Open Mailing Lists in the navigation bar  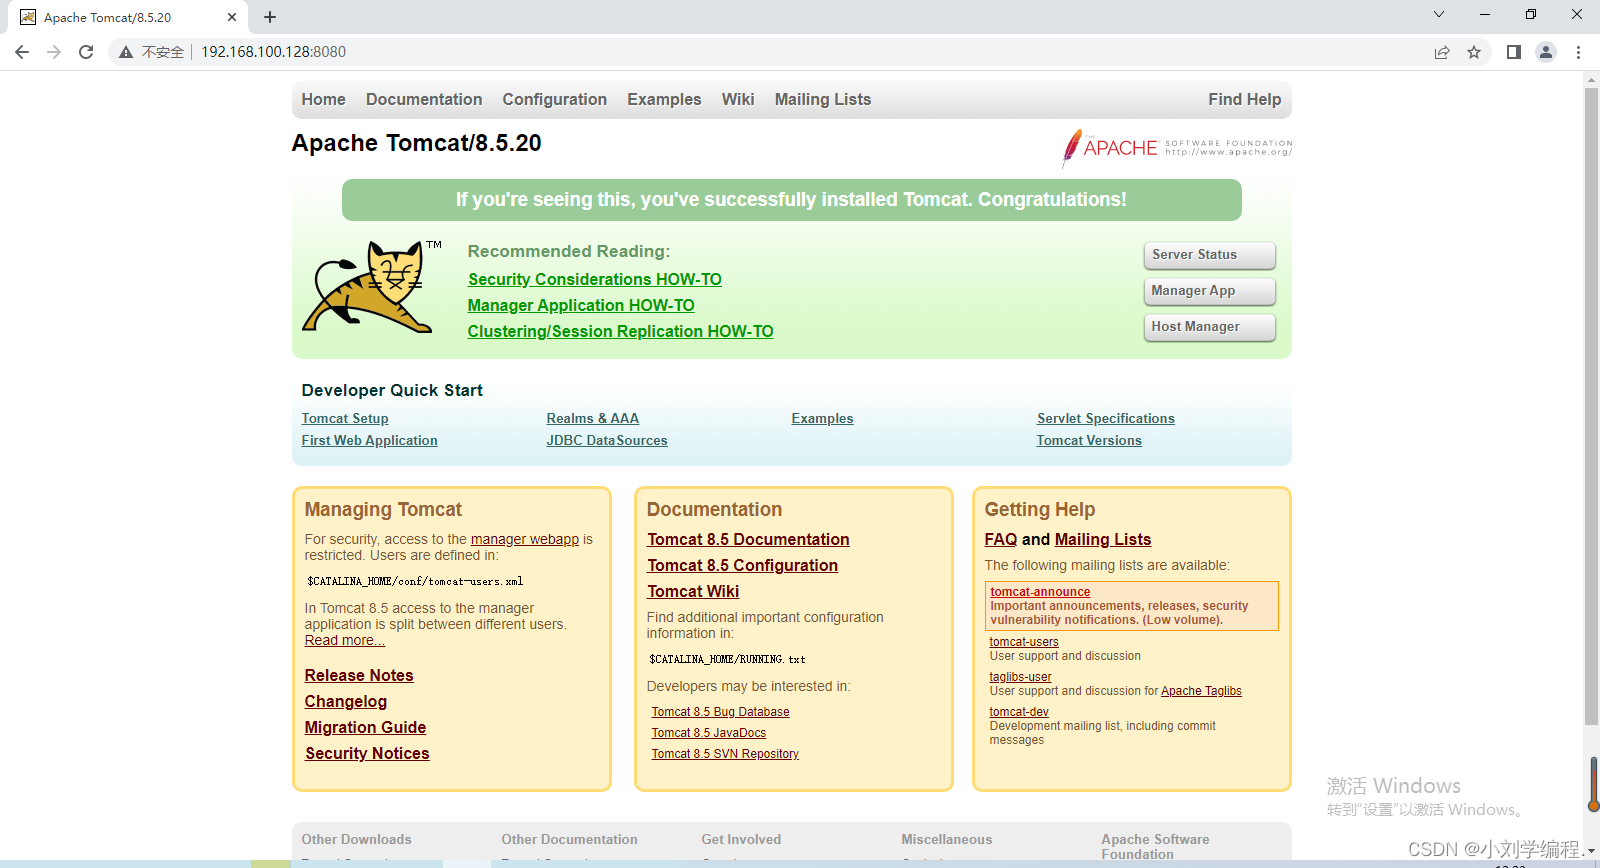[823, 100]
